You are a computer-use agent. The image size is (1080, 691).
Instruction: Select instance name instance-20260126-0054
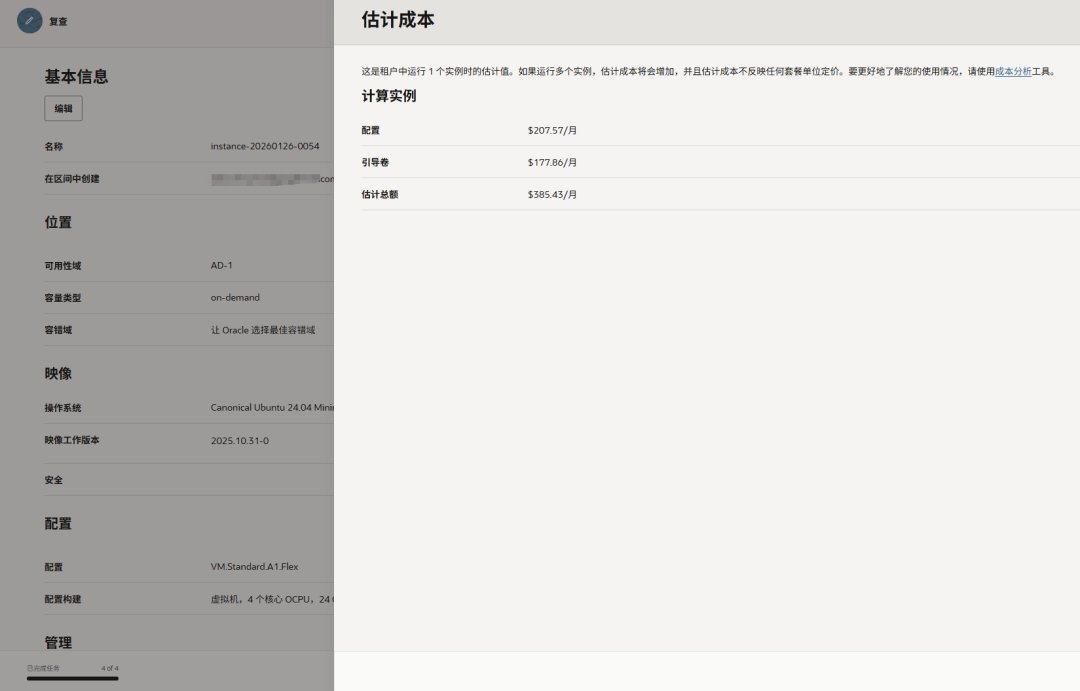265,146
